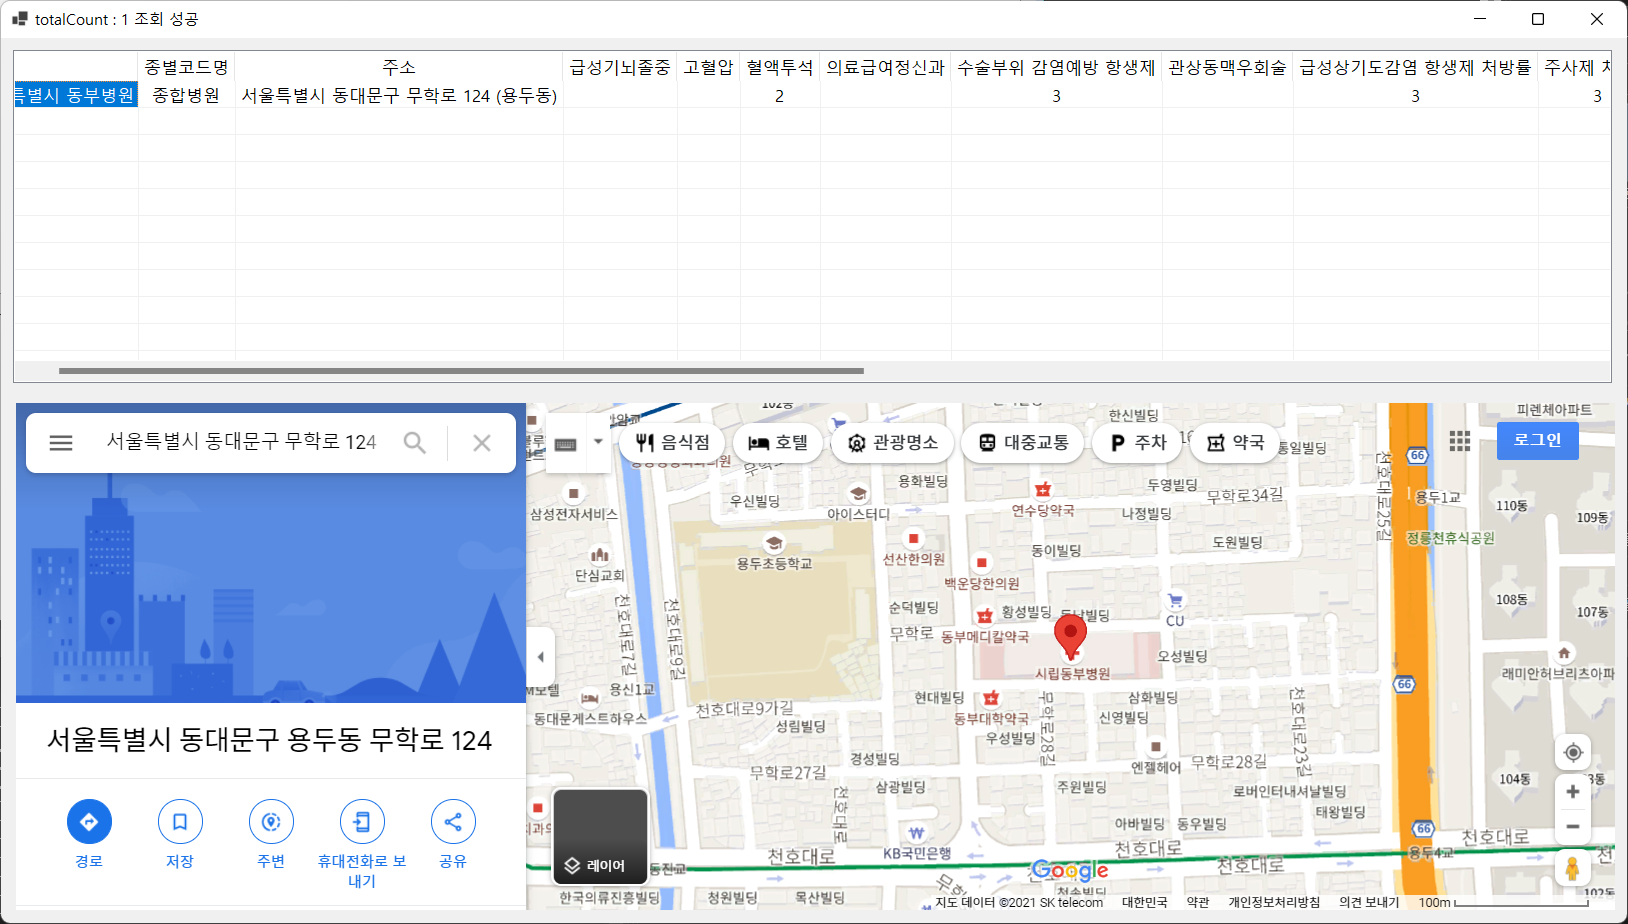Select the 종합병원 cell
The image size is (1628, 924).
click(186, 95)
